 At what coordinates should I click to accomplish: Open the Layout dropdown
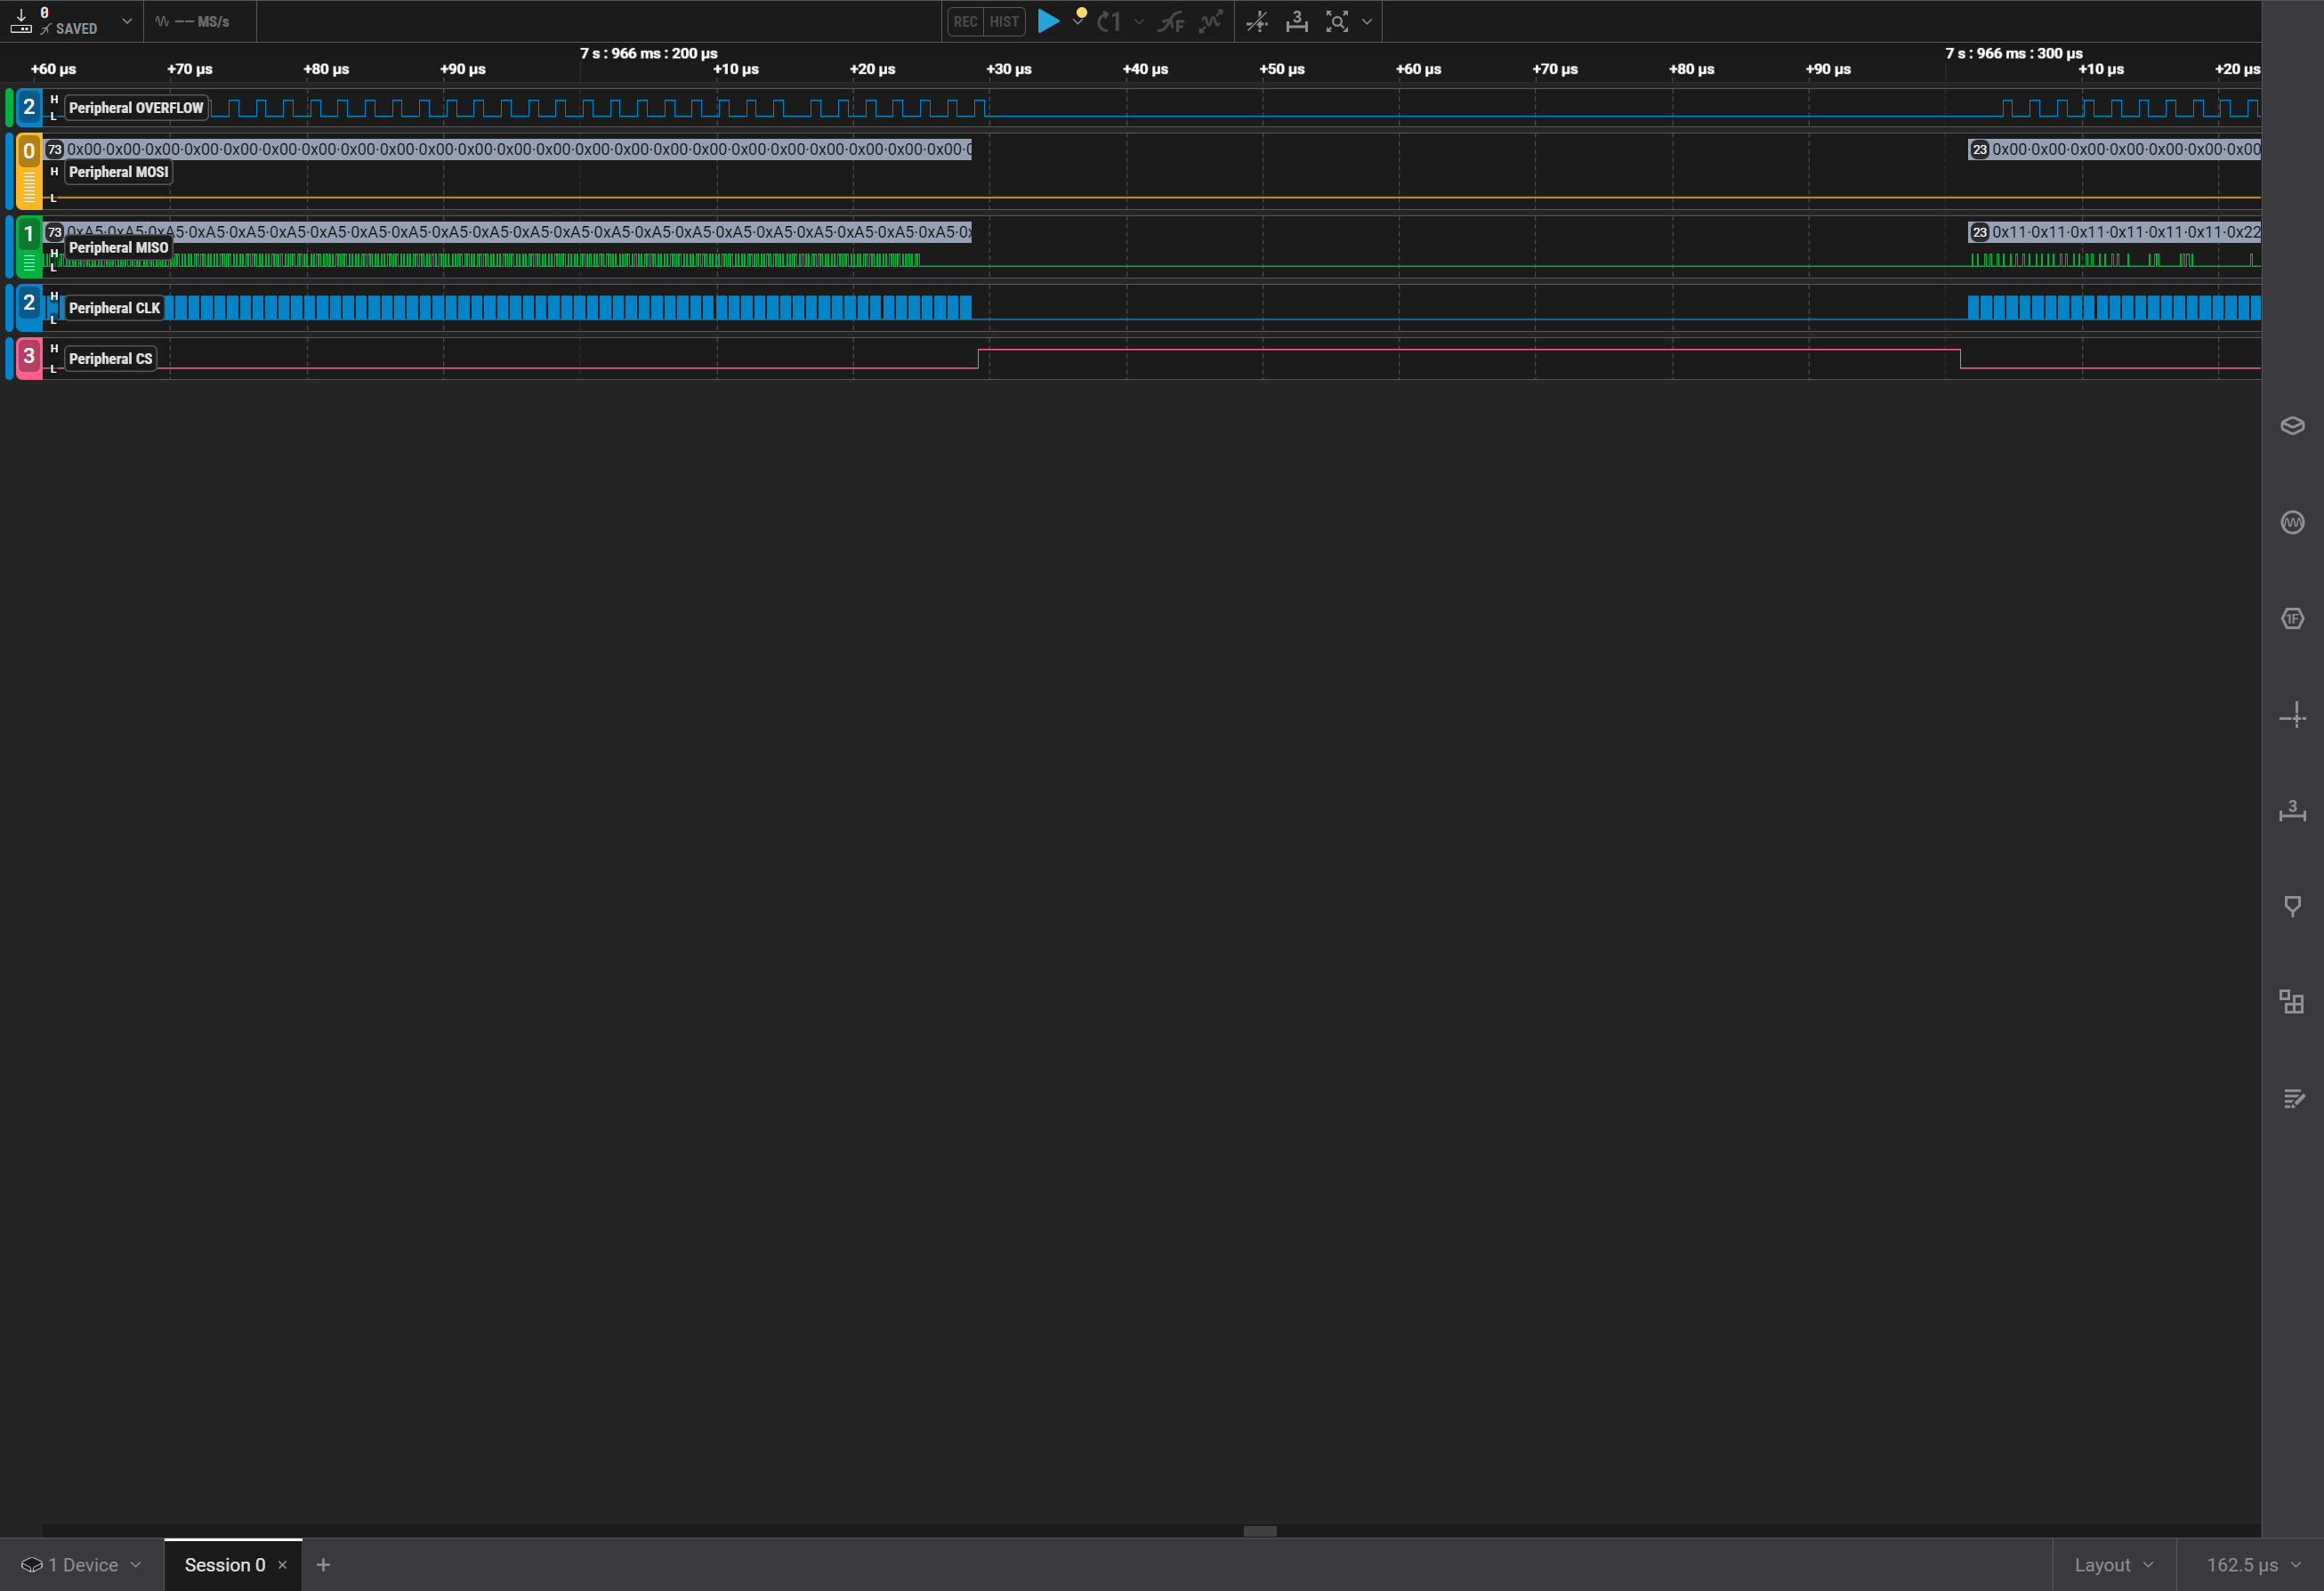coord(2113,1565)
